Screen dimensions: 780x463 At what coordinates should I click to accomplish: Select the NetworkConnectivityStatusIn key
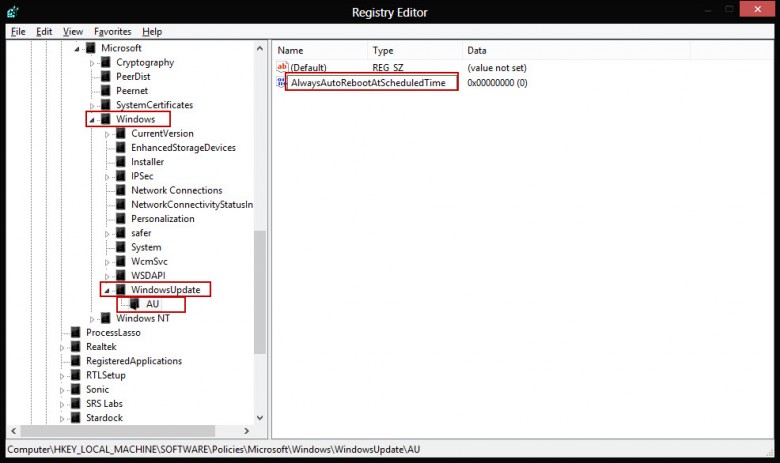[192, 204]
